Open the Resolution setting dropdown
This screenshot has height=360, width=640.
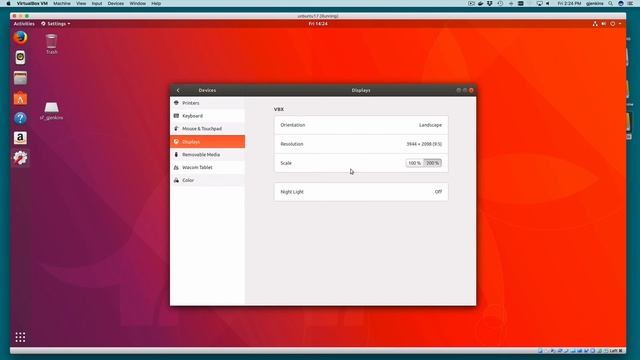coord(361,144)
